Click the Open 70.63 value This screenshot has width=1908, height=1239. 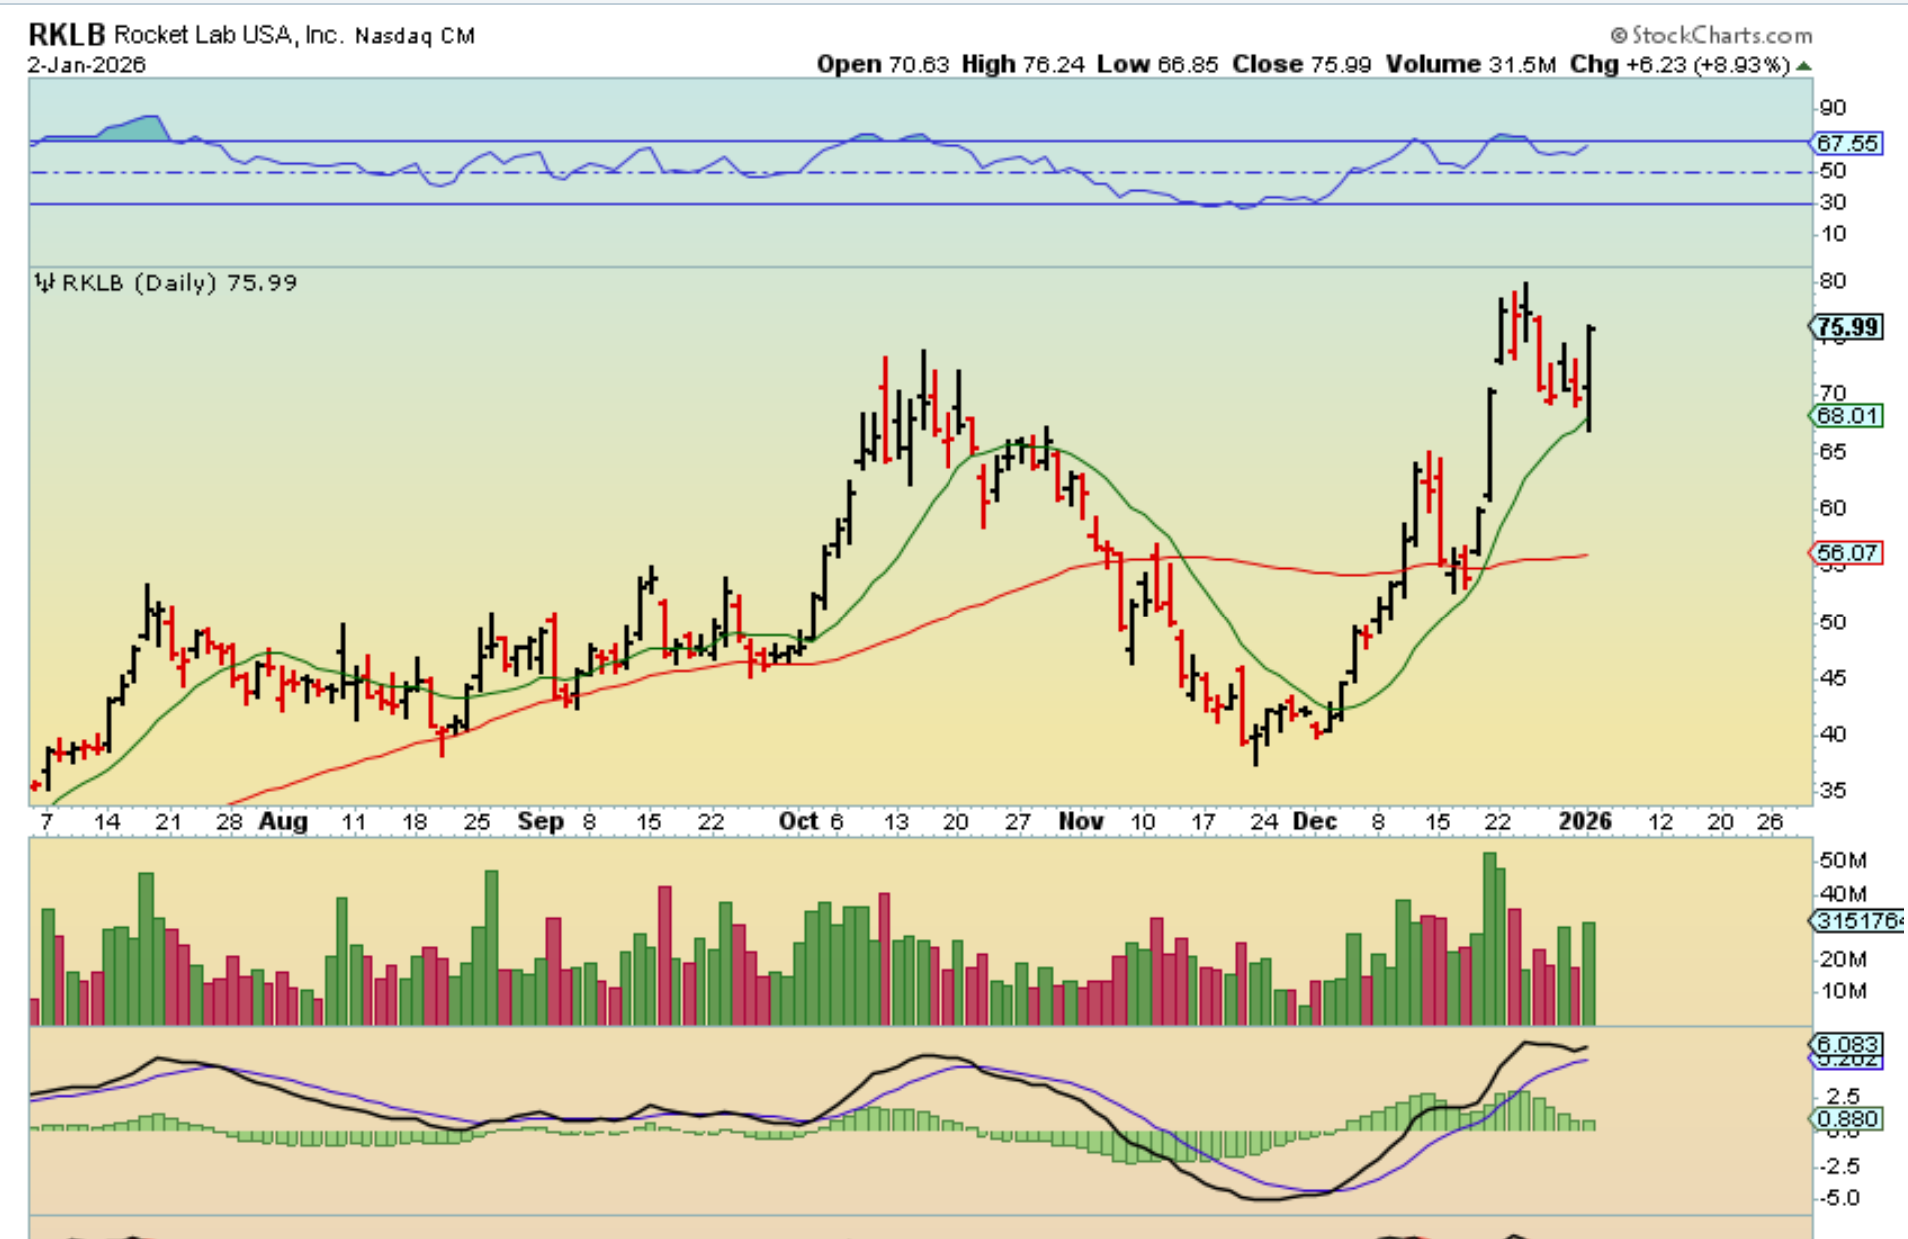tap(882, 65)
